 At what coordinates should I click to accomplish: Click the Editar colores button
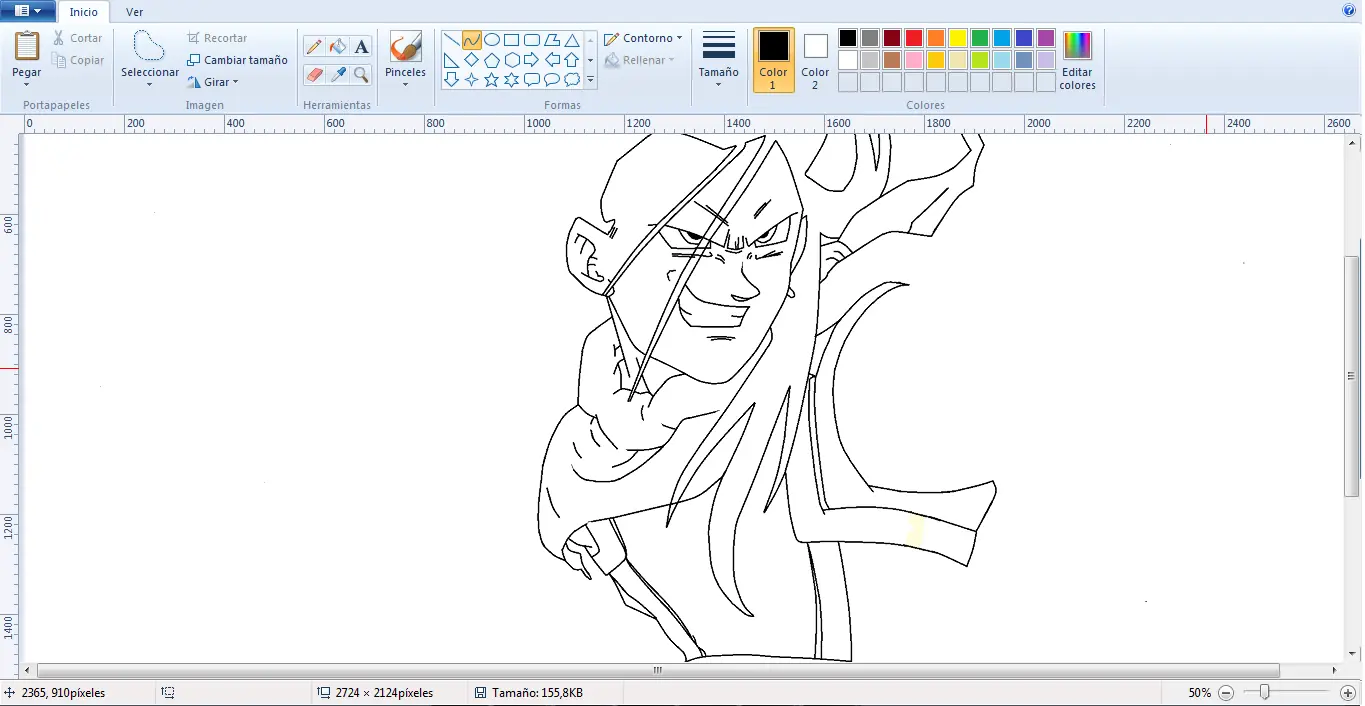1077,60
